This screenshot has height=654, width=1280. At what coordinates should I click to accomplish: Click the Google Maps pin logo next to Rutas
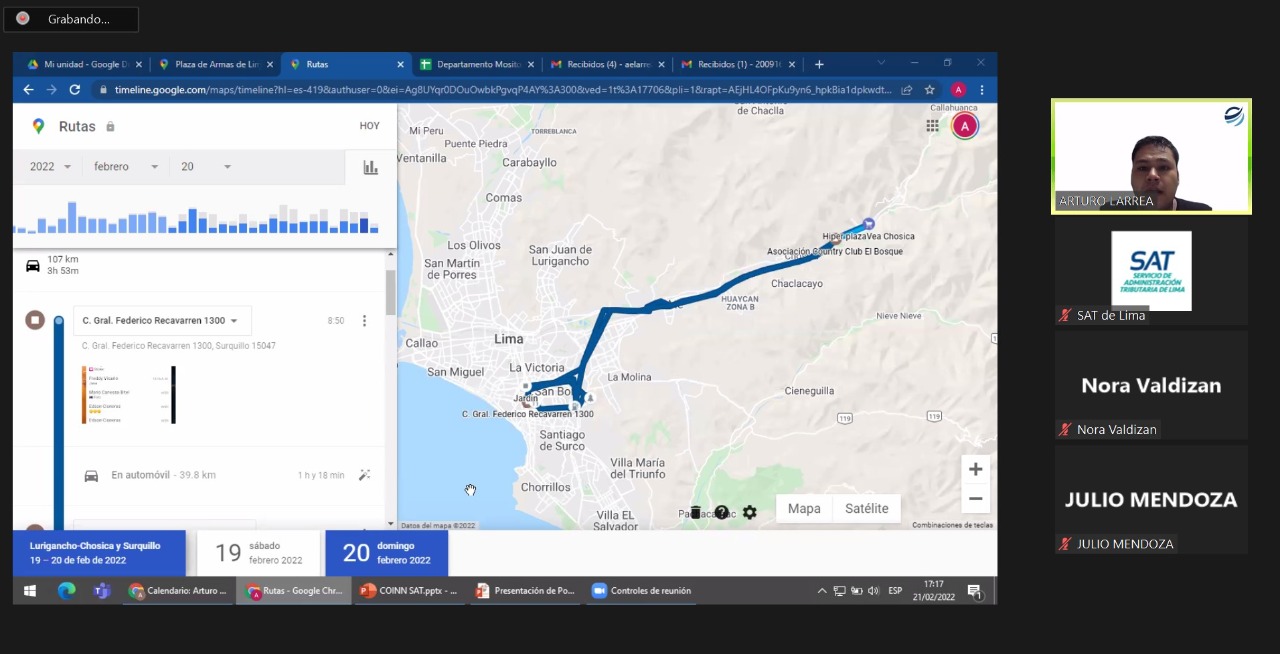click(x=38, y=126)
